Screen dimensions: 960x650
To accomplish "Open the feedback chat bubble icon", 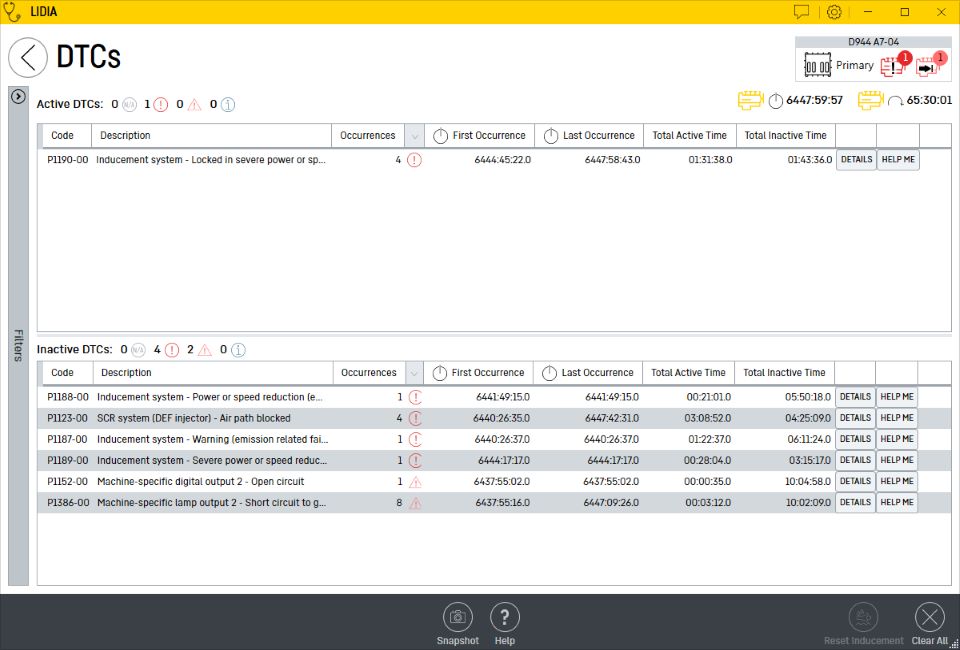I will [801, 12].
